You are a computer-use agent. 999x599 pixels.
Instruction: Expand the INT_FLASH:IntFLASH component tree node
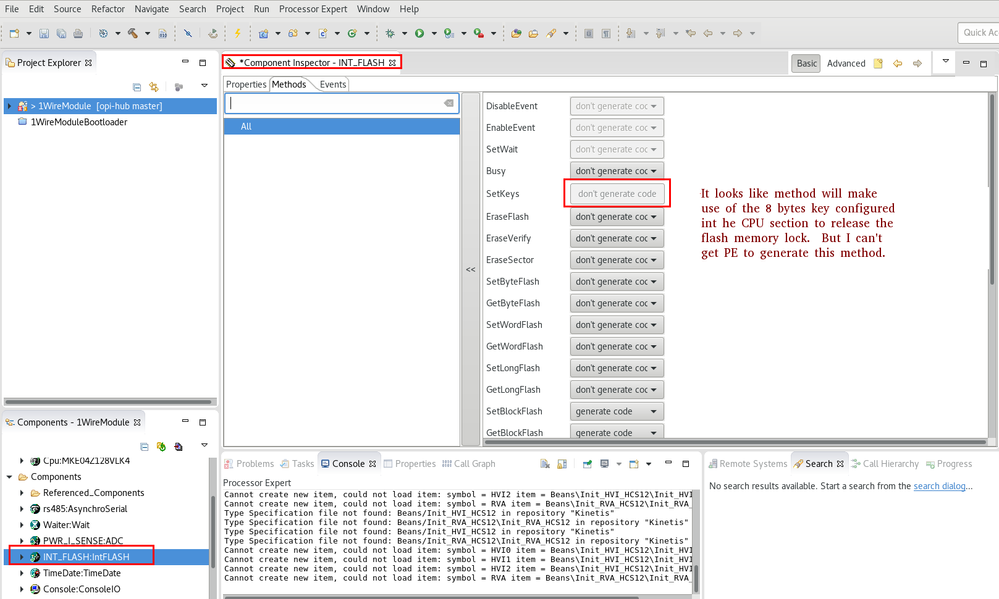[x=22, y=557]
